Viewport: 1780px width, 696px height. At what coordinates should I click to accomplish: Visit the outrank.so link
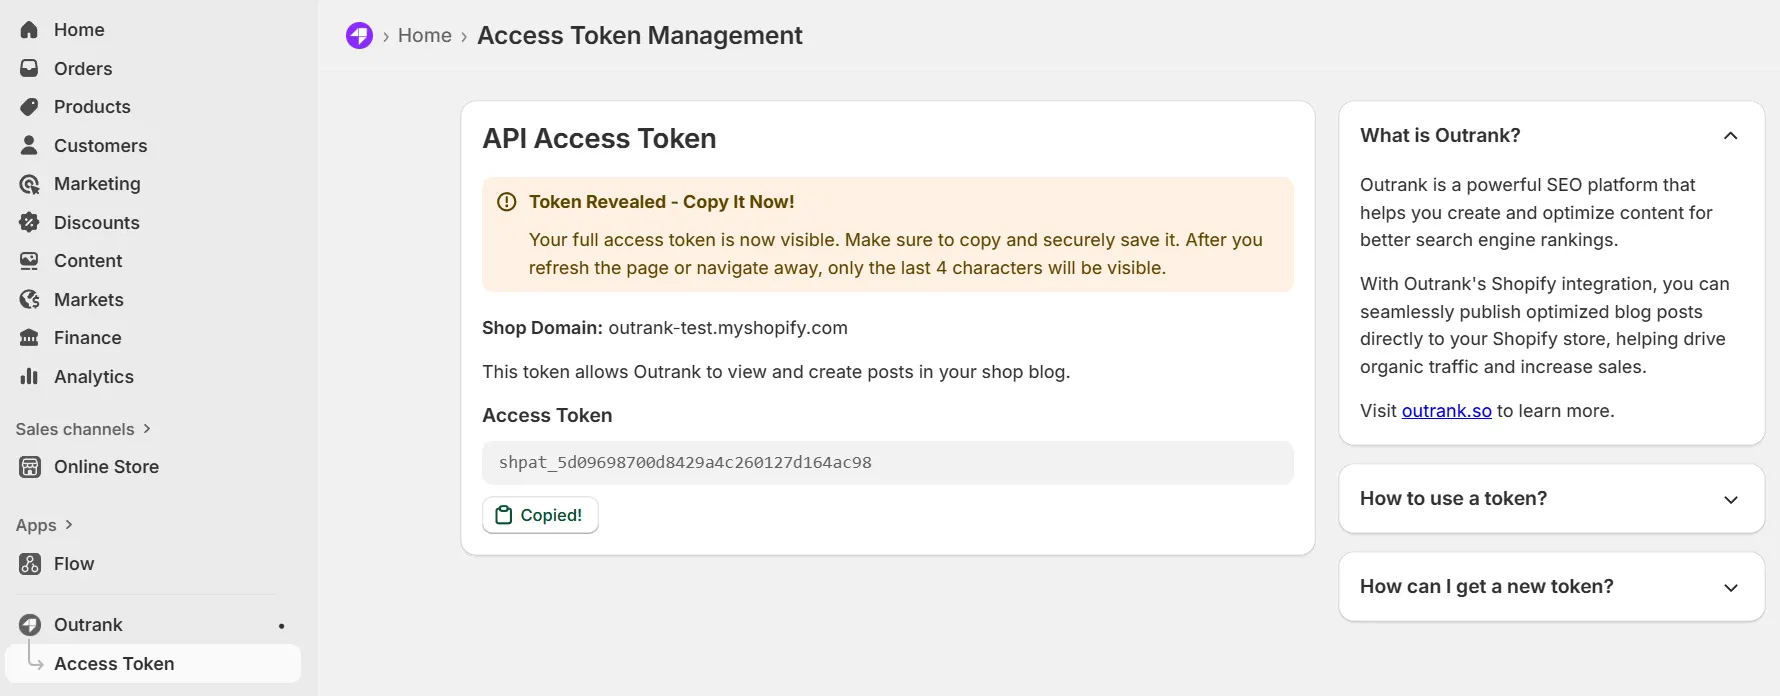(x=1446, y=410)
